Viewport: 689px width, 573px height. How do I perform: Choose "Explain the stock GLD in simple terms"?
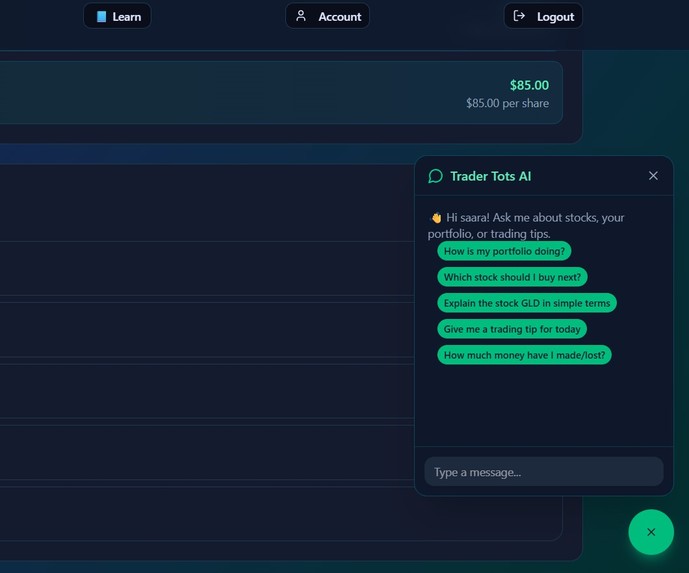[526, 303]
